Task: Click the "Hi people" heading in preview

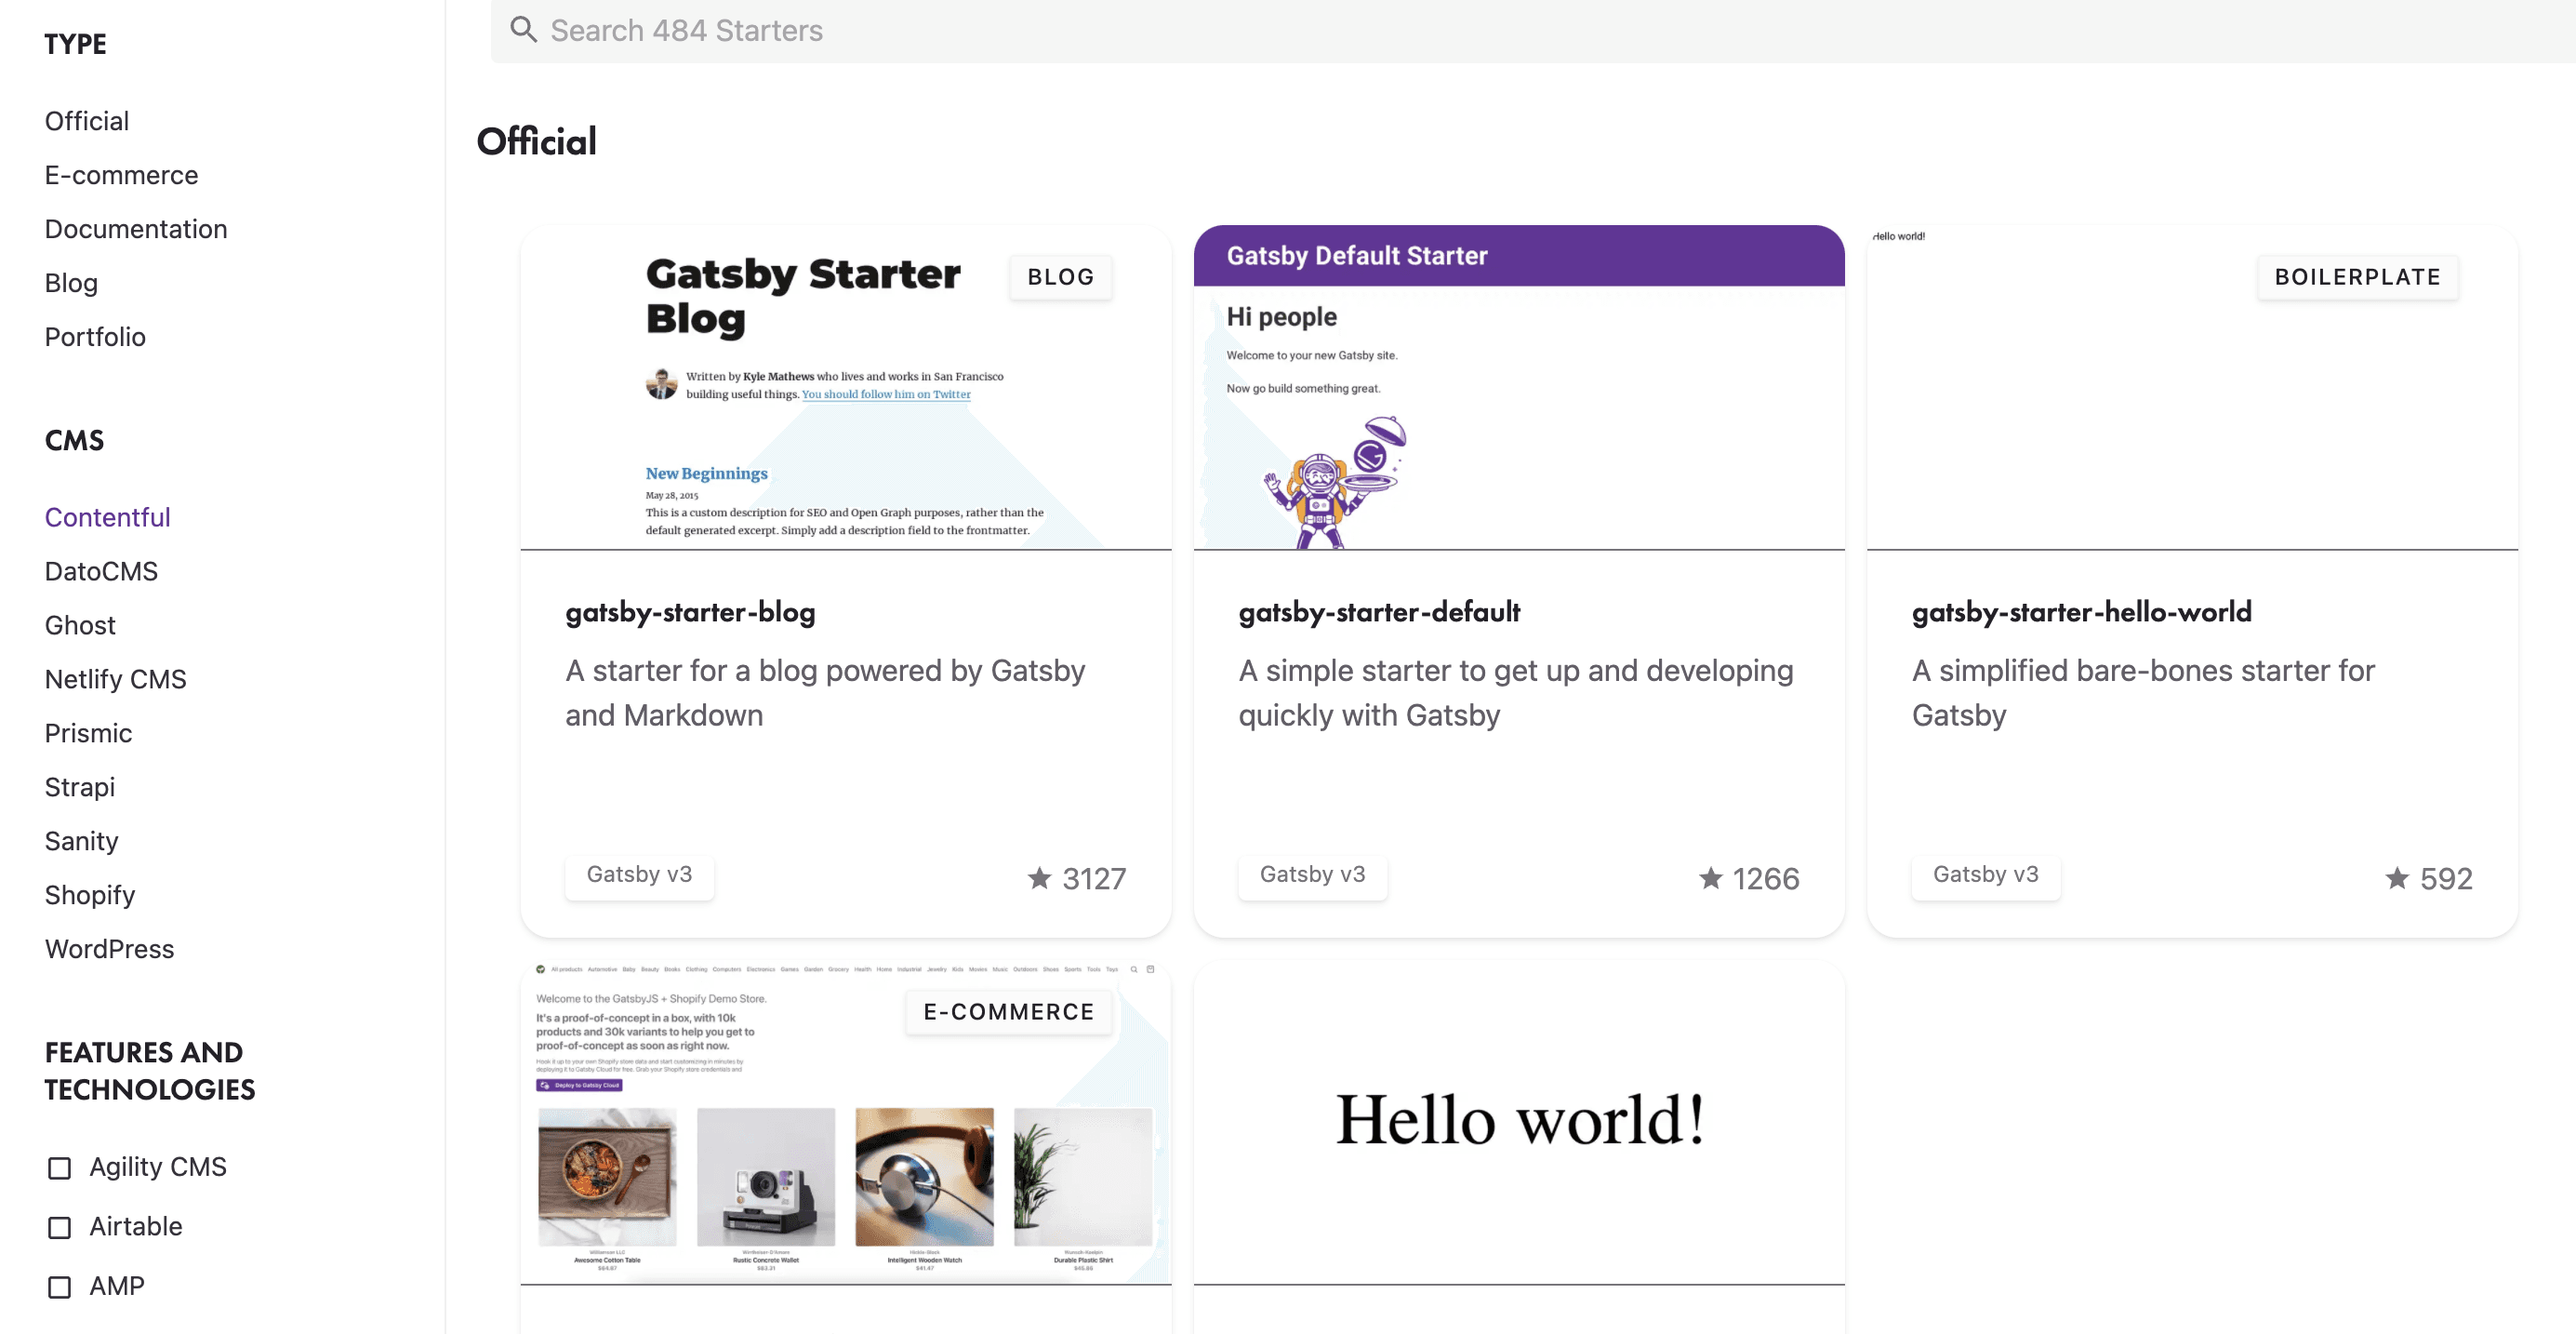Action: click(1282, 317)
